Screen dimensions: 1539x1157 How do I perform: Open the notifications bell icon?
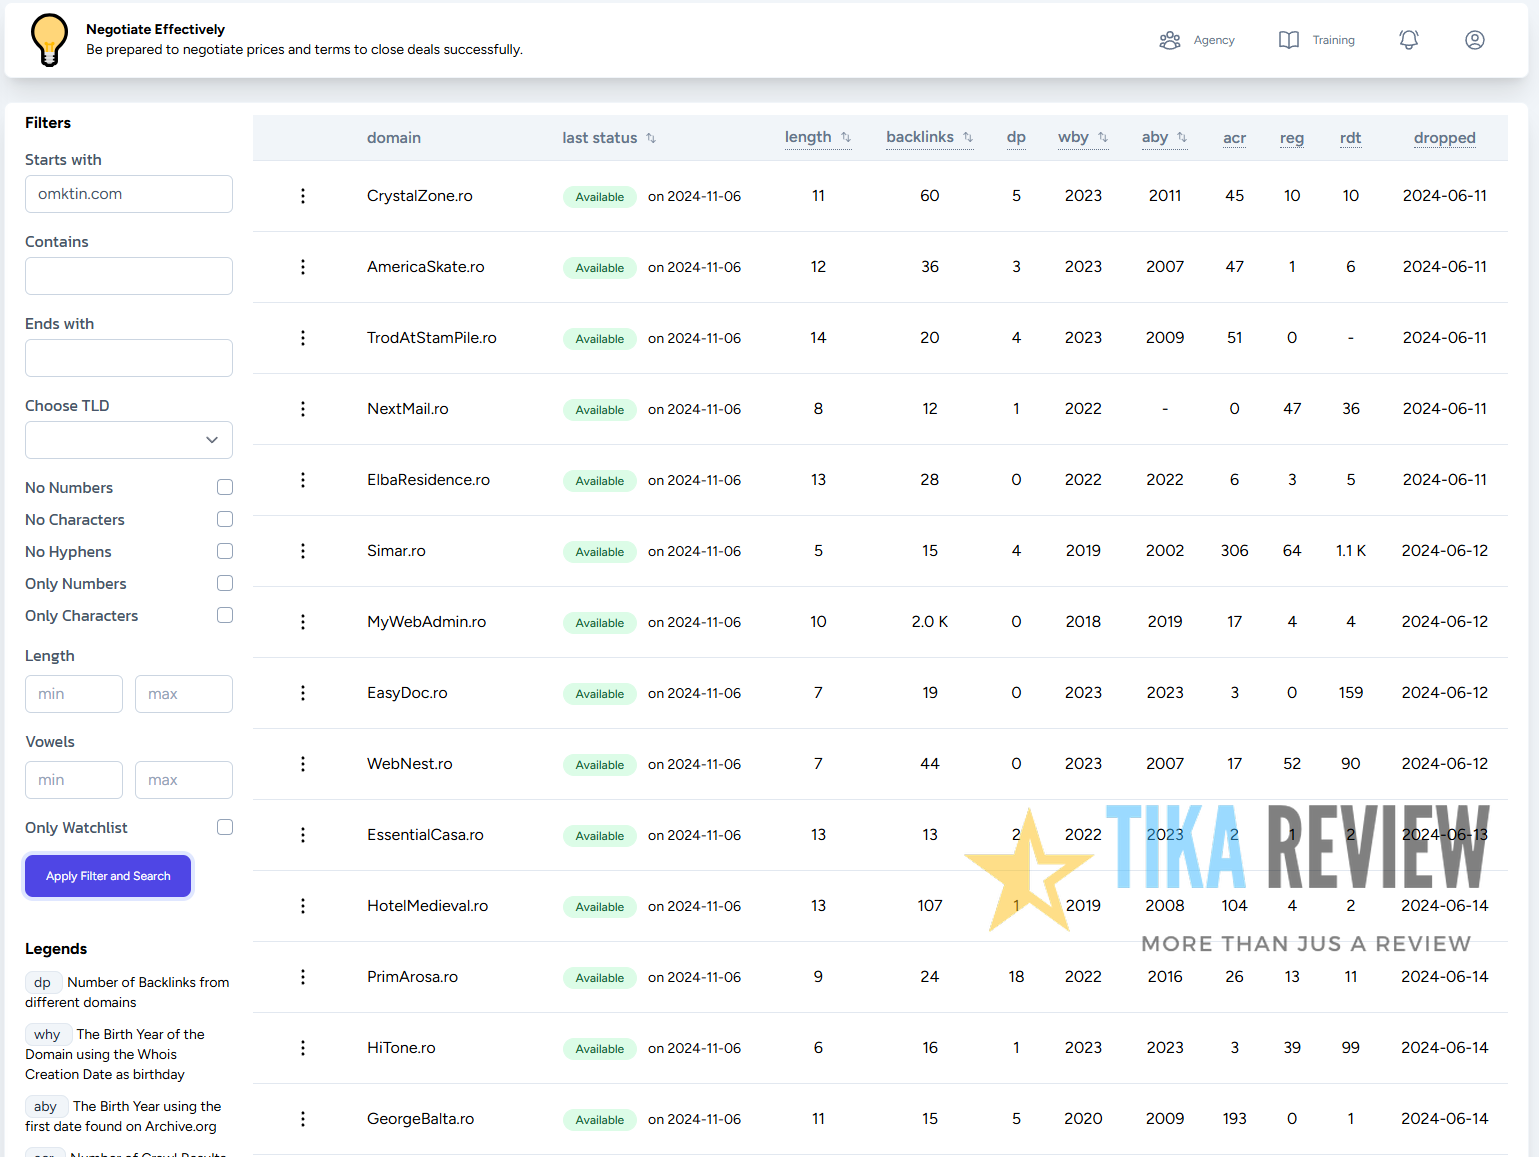point(1409,40)
